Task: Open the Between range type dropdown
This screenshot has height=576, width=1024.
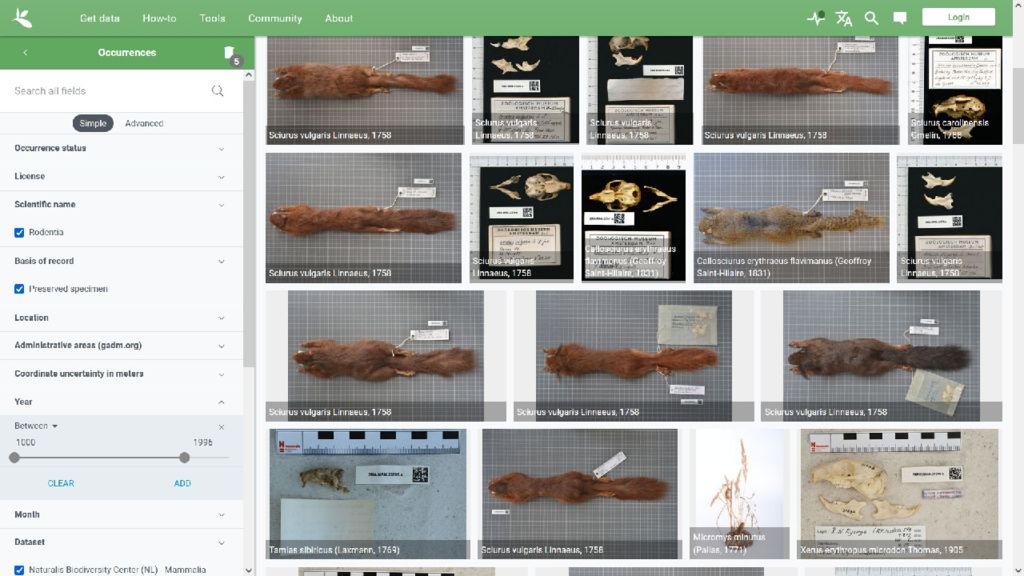Action: tap(36, 426)
